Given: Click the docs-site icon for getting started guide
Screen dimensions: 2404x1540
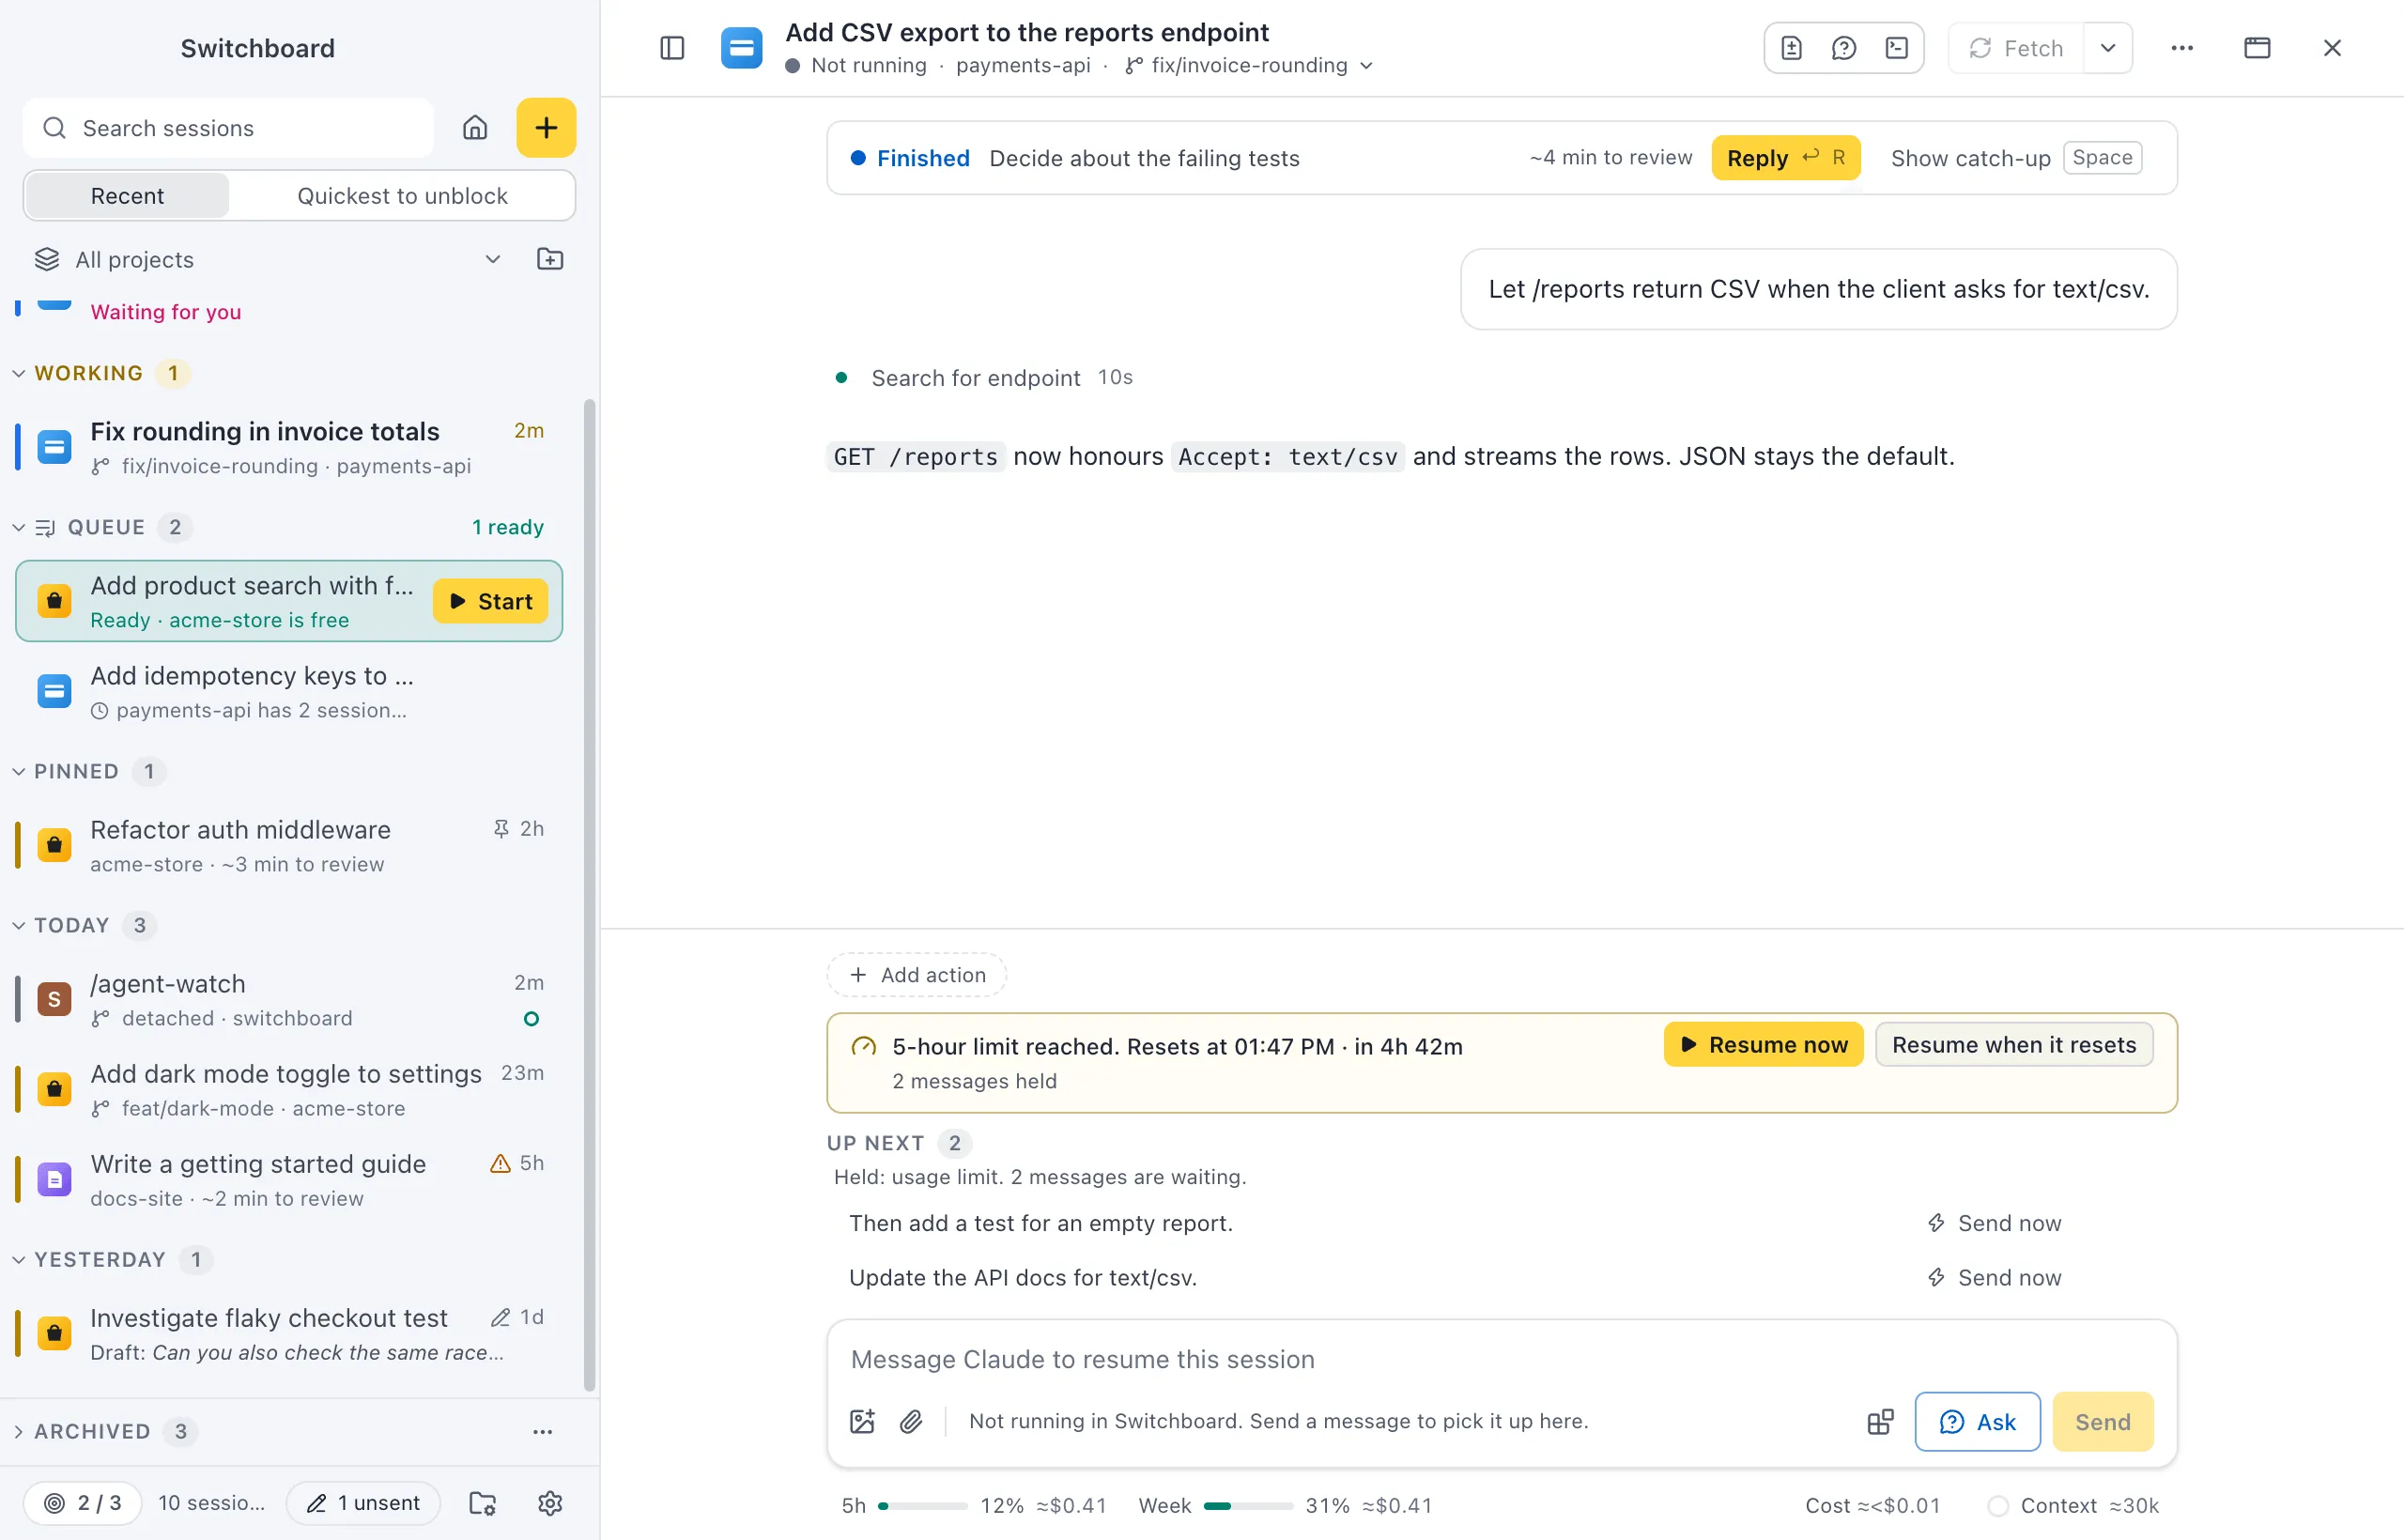Looking at the screenshot, I should point(54,1180).
